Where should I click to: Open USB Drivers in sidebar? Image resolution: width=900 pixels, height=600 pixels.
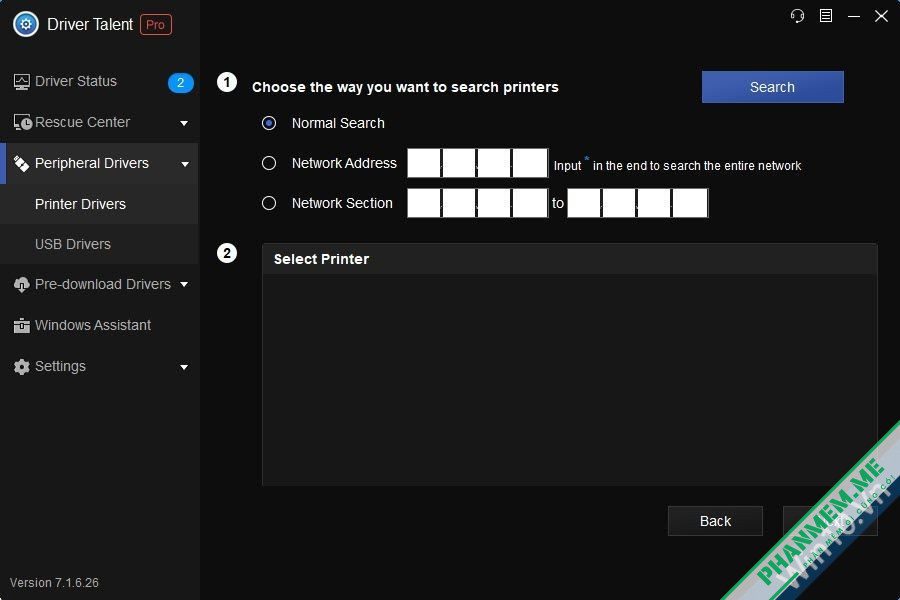pos(99,244)
